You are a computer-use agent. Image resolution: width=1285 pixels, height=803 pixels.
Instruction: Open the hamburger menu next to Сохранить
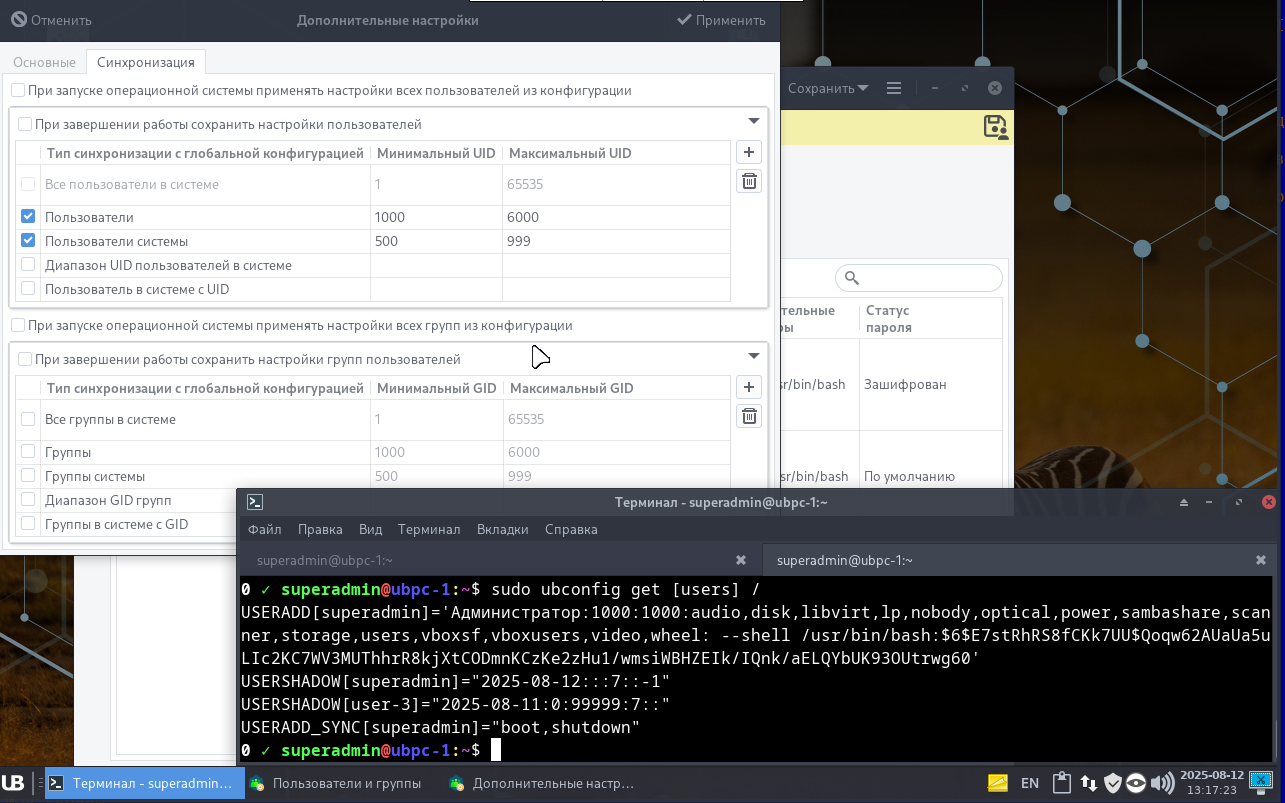coord(894,88)
